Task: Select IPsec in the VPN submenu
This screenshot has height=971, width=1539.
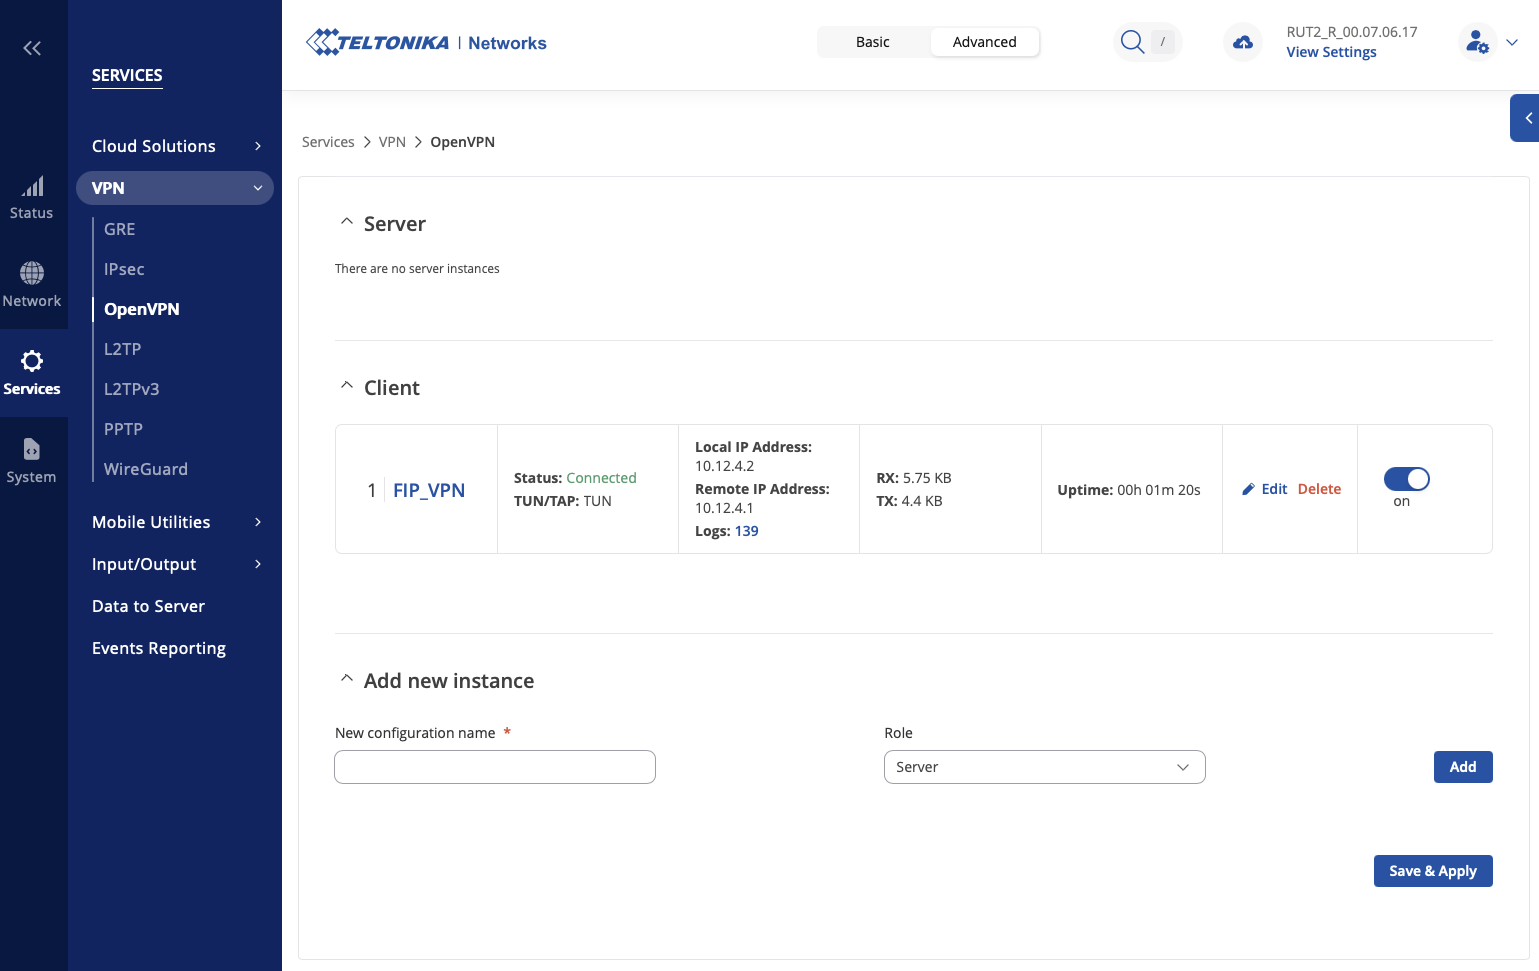Action: click(x=124, y=269)
